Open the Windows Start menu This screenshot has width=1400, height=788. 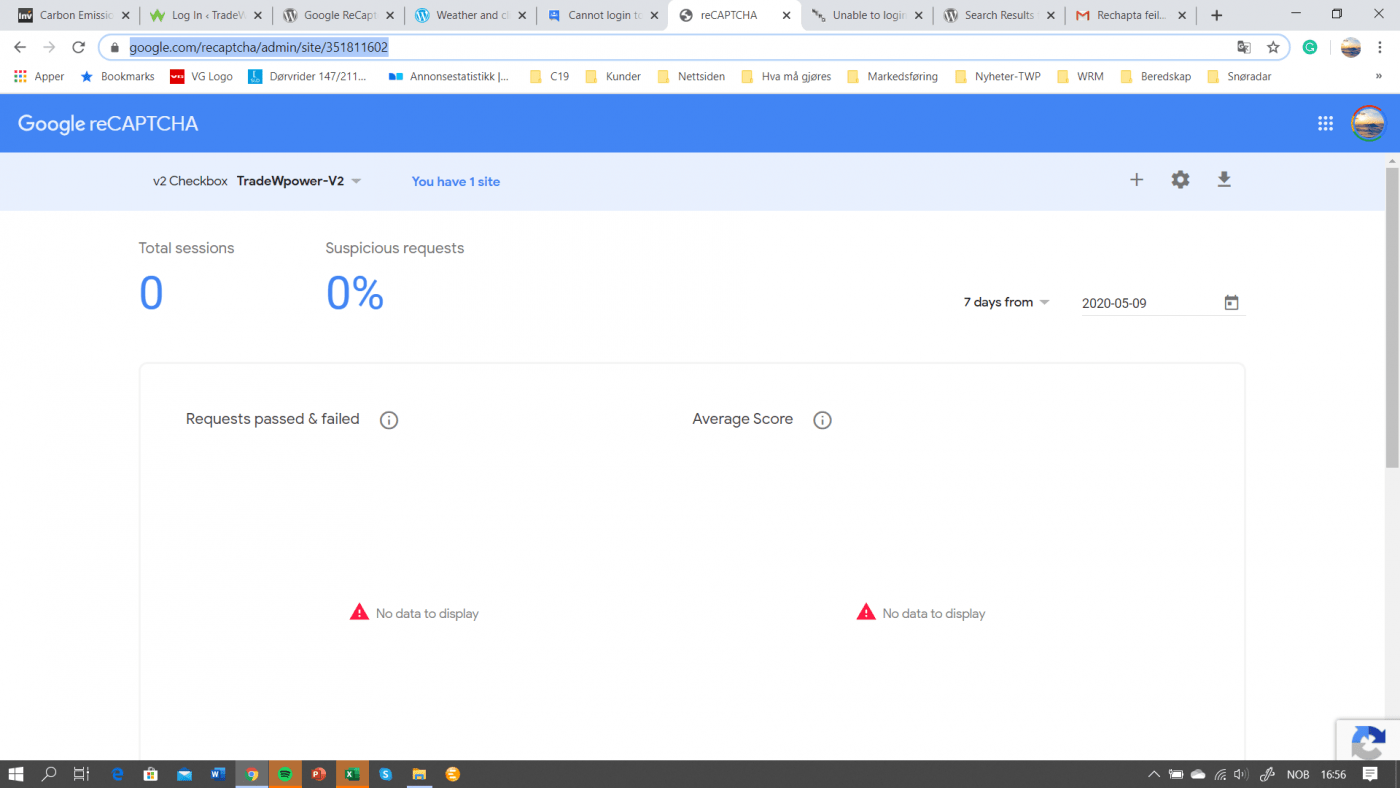click(16, 774)
